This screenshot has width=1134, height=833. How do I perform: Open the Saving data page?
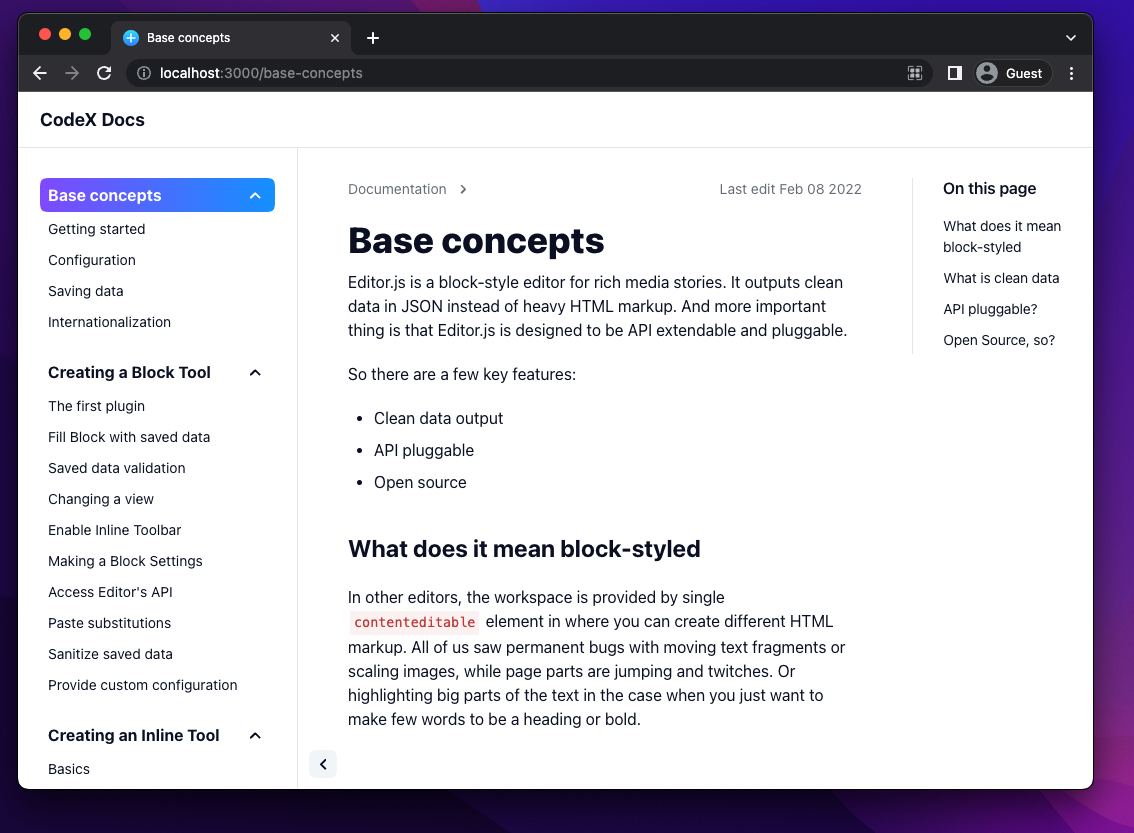tap(85, 291)
